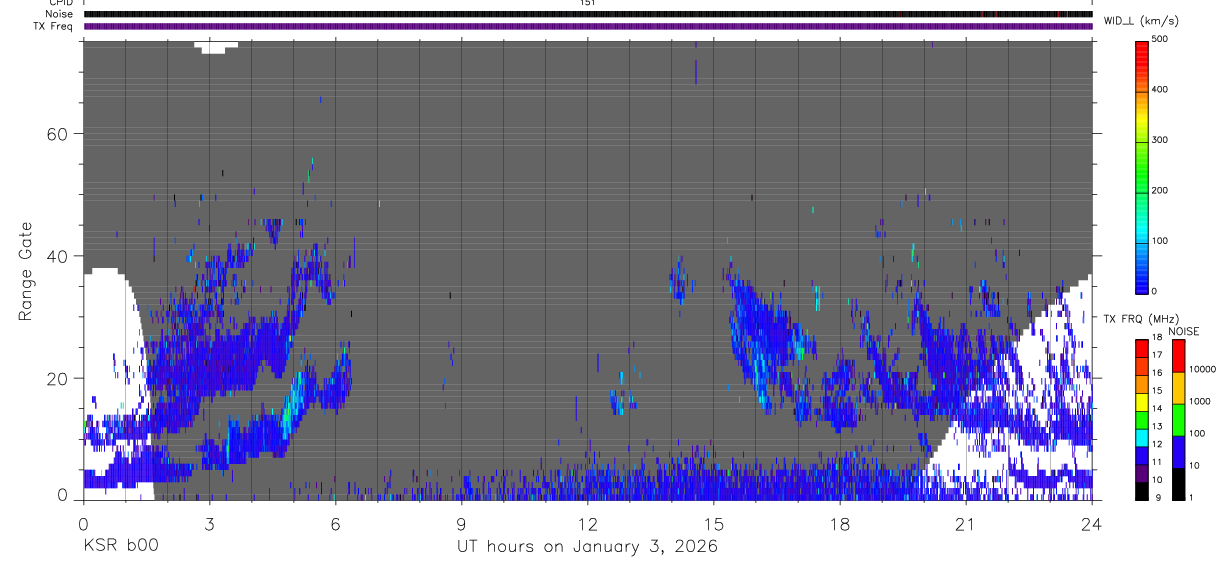Click the green segment of the NOISE legend
1228x567 pixels.
[1177, 420]
